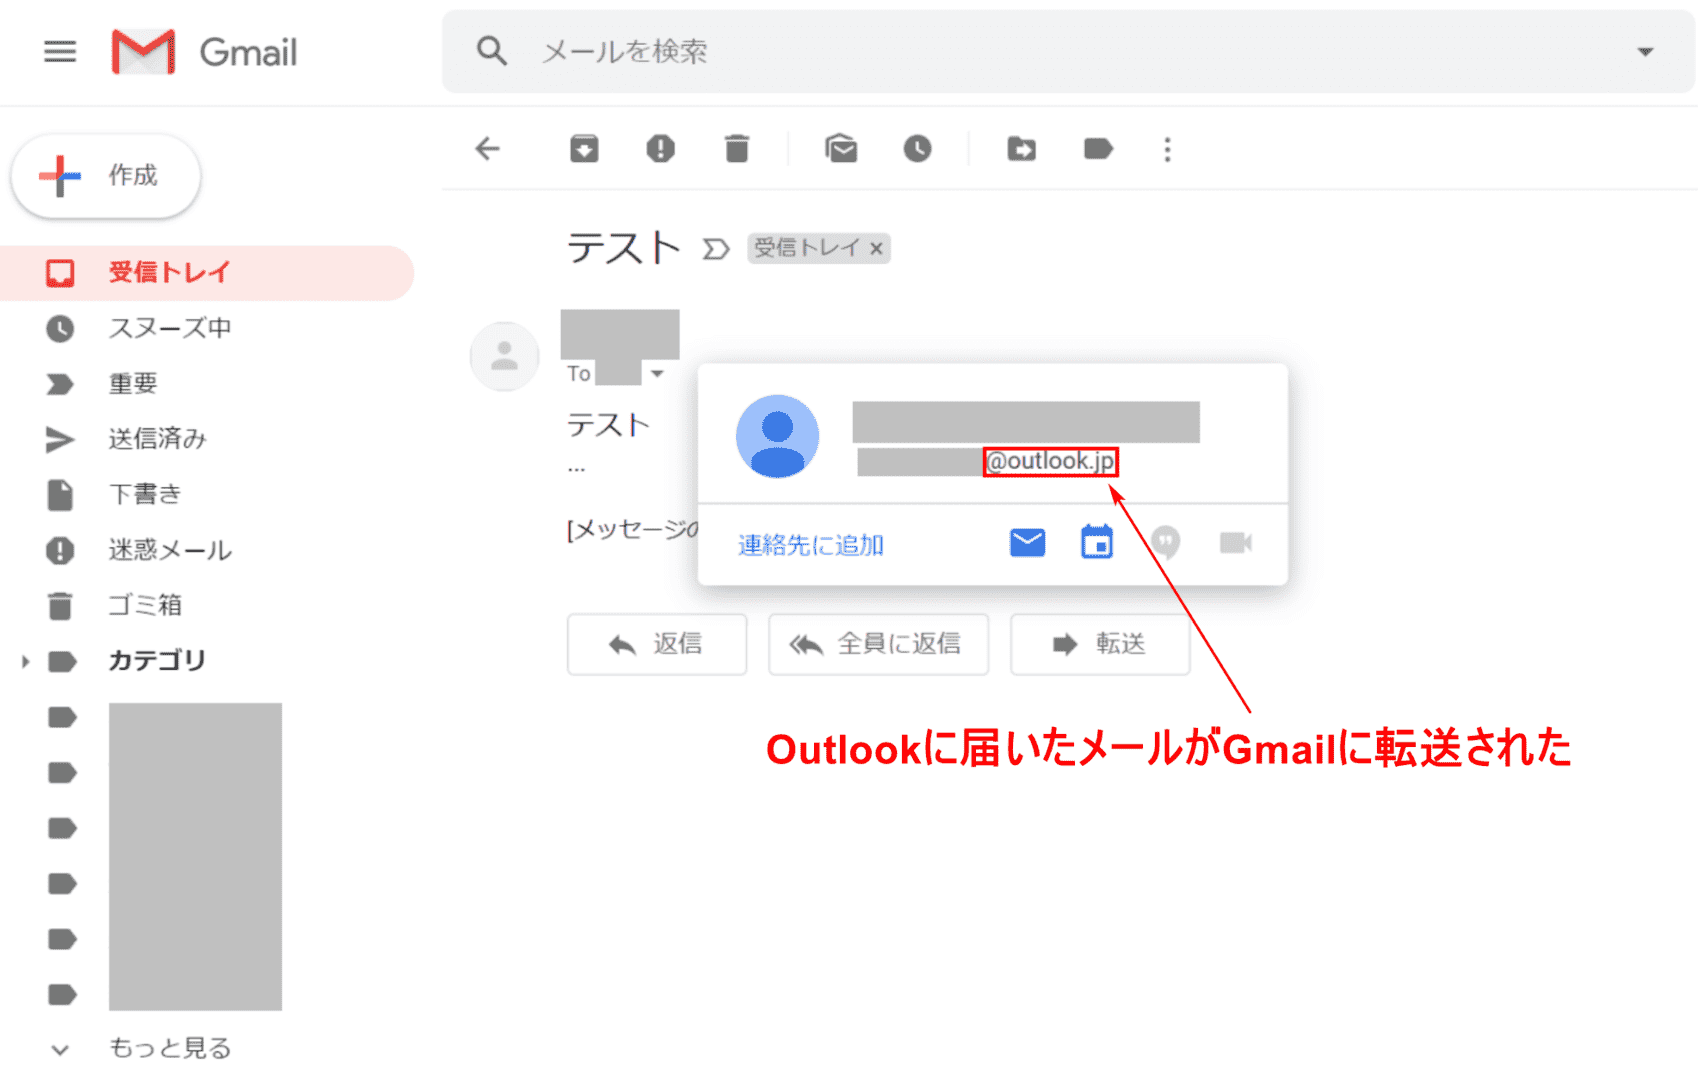
Task: Open labels icon in toolbar
Action: tap(1098, 149)
